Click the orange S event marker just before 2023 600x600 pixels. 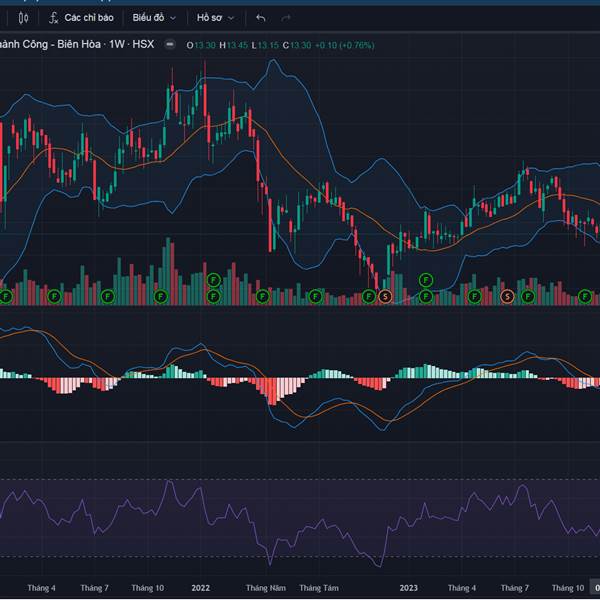pyautogui.click(x=384, y=296)
